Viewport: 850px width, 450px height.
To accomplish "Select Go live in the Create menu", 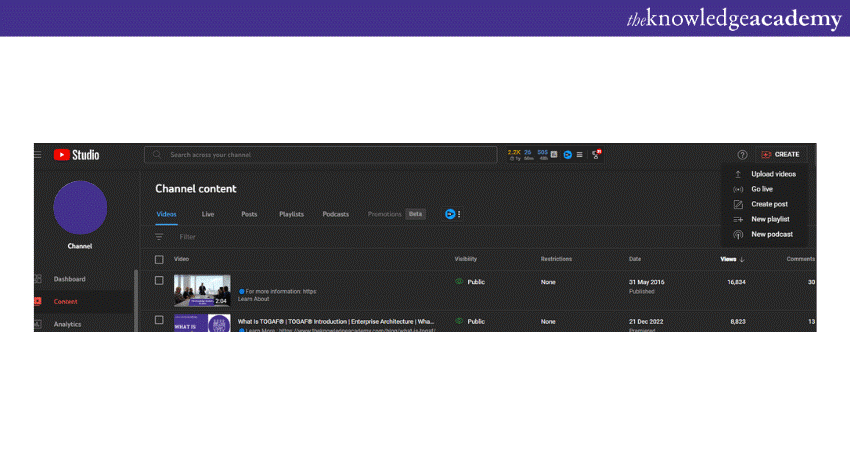I will pyautogui.click(x=762, y=189).
